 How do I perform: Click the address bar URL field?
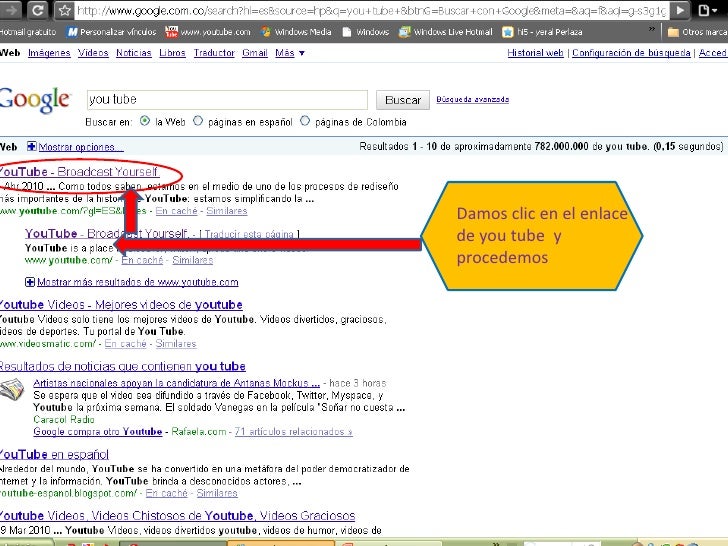tap(371, 10)
